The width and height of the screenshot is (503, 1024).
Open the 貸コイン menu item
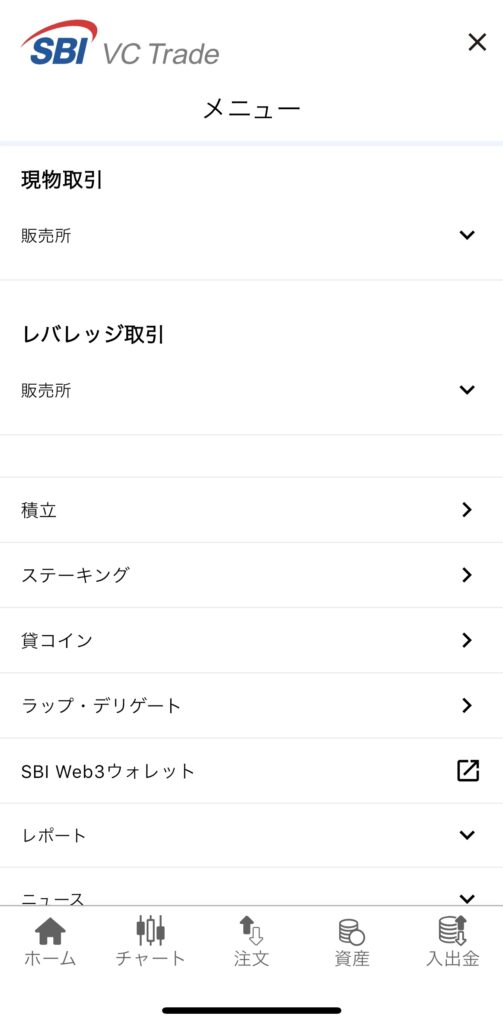pyautogui.click(x=252, y=641)
